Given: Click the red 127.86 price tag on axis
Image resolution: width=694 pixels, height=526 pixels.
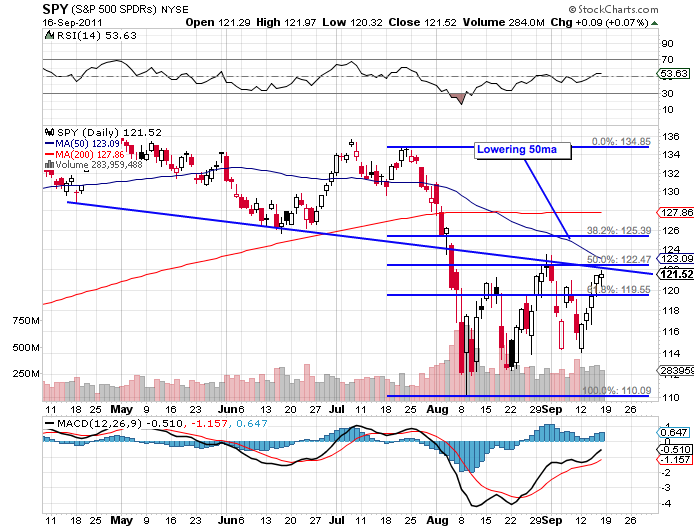Looking at the screenshot, I should (676, 213).
